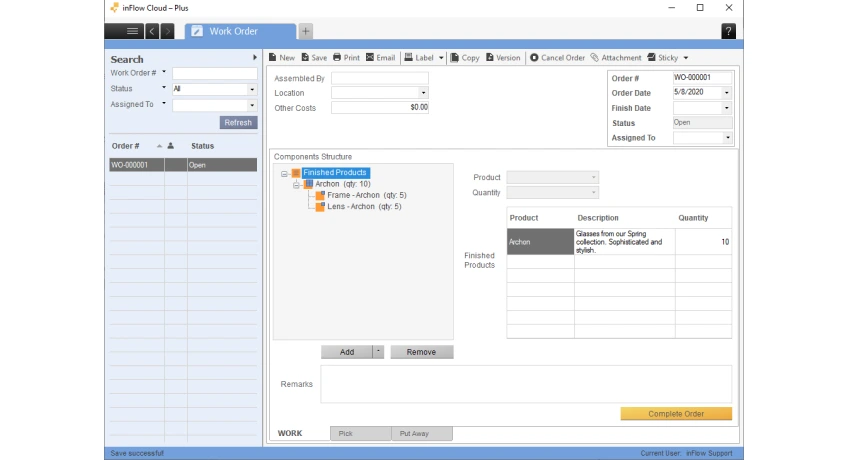The height and width of the screenshot is (460, 847).
Task: Open the Assigned To dropdown in order details
Action: point(728,138)
